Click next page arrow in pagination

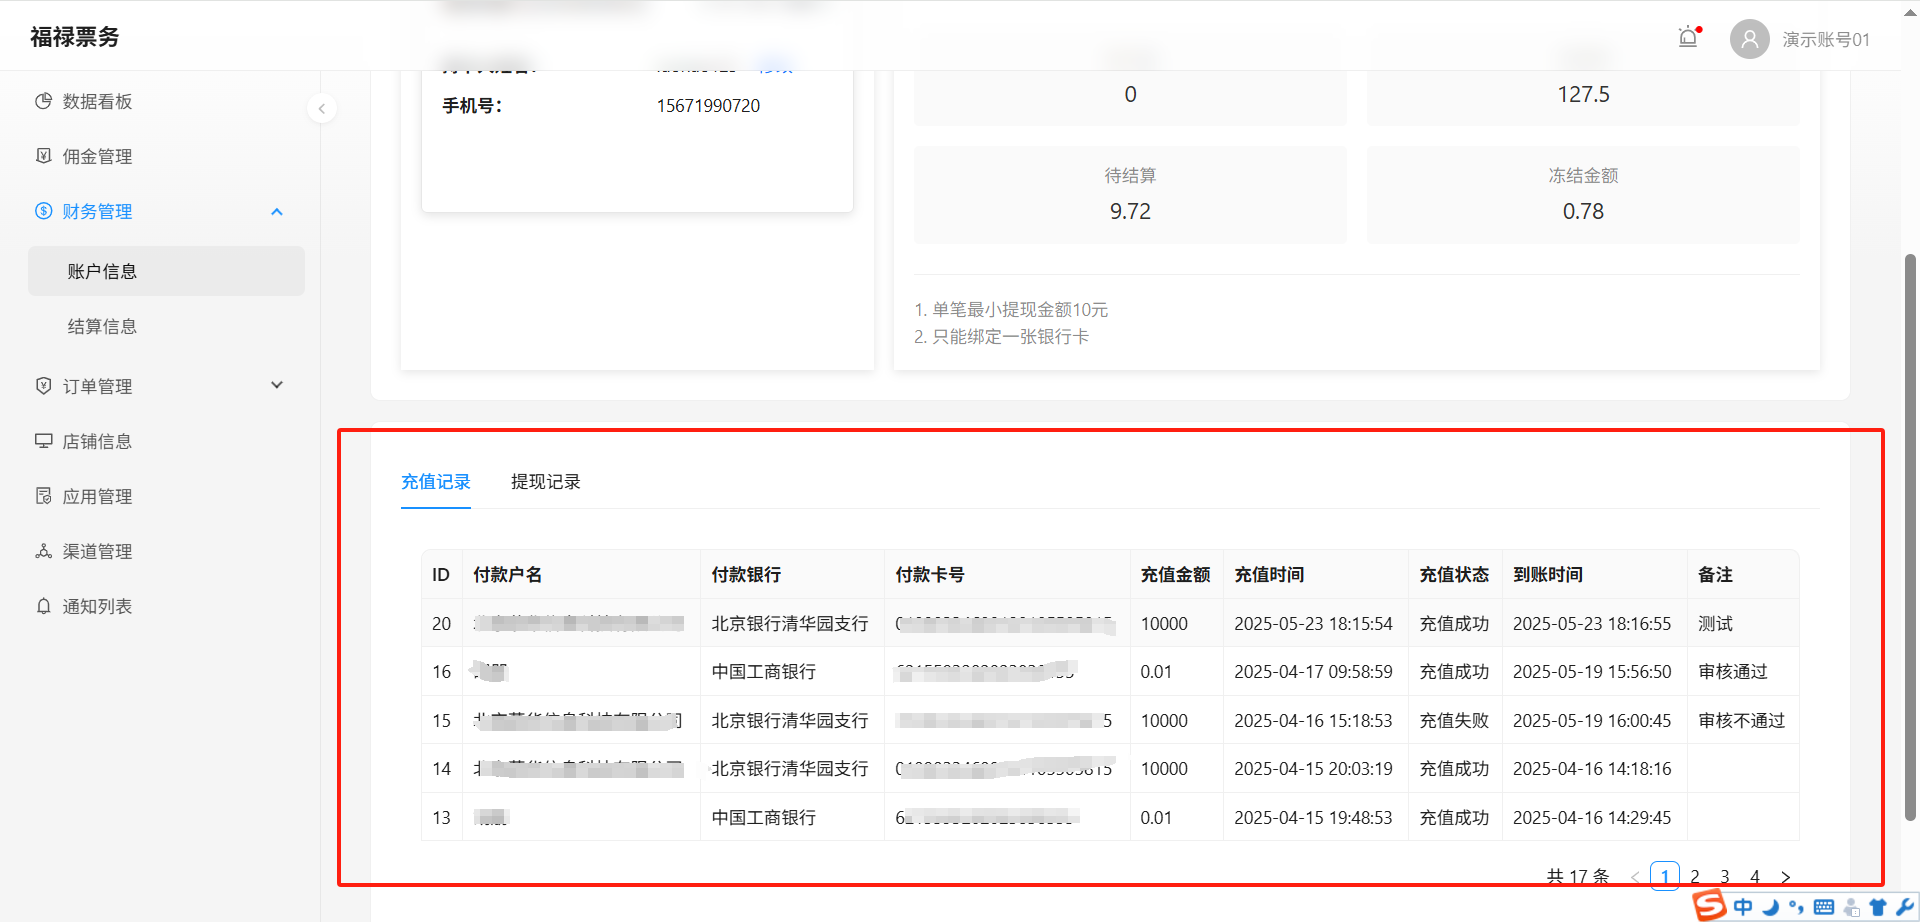pos(1785,876)
